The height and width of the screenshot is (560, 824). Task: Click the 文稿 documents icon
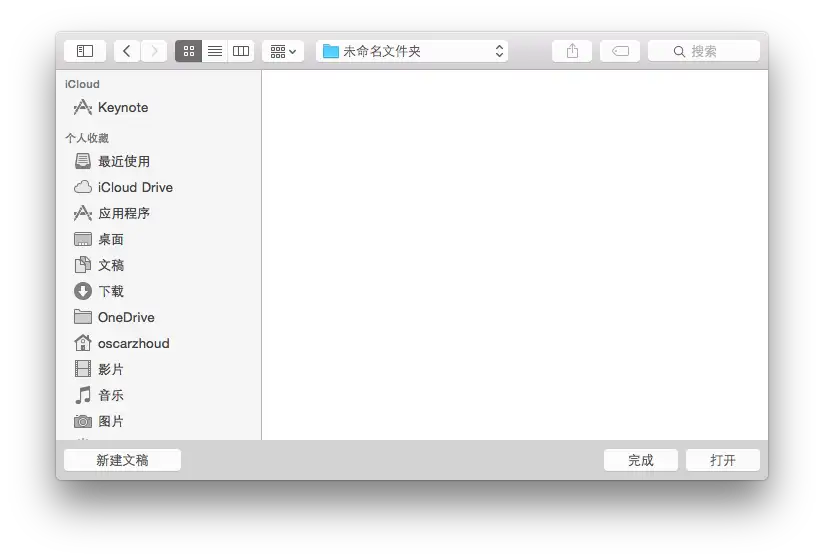(83, 265)
